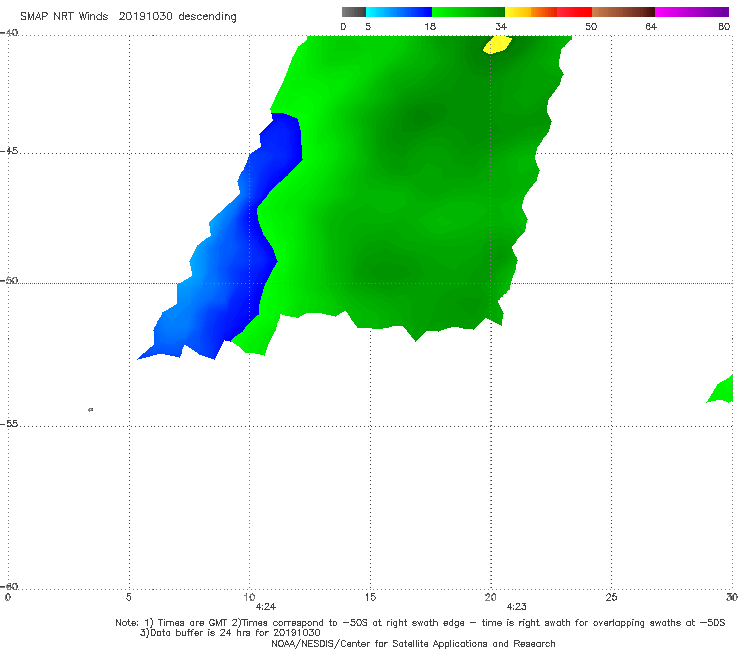740x650 pixels.
Task: Click the longitude label '25' on the bottom axis
Action: (x=611, y=598)
